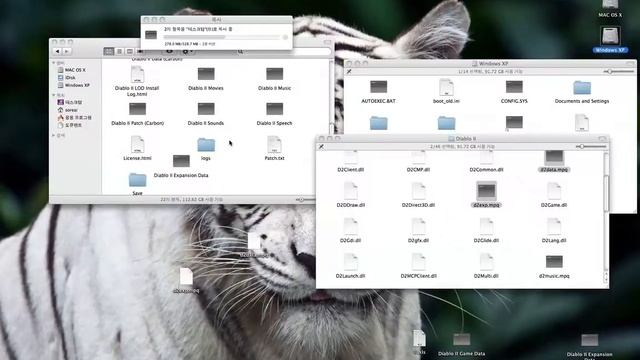This screenshot has width=640, height=360.
Task: Select boot_old.ini in Windows XP window
Action: pos(446,91)
